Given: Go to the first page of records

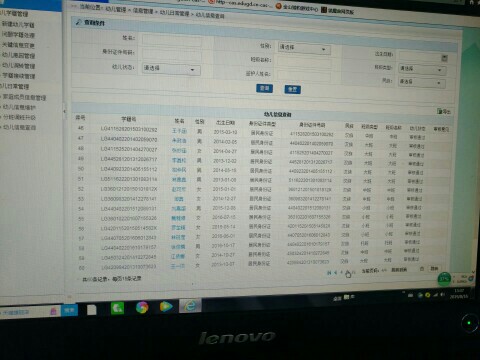Looking at the screenshot, I should (x=329, y=273).
